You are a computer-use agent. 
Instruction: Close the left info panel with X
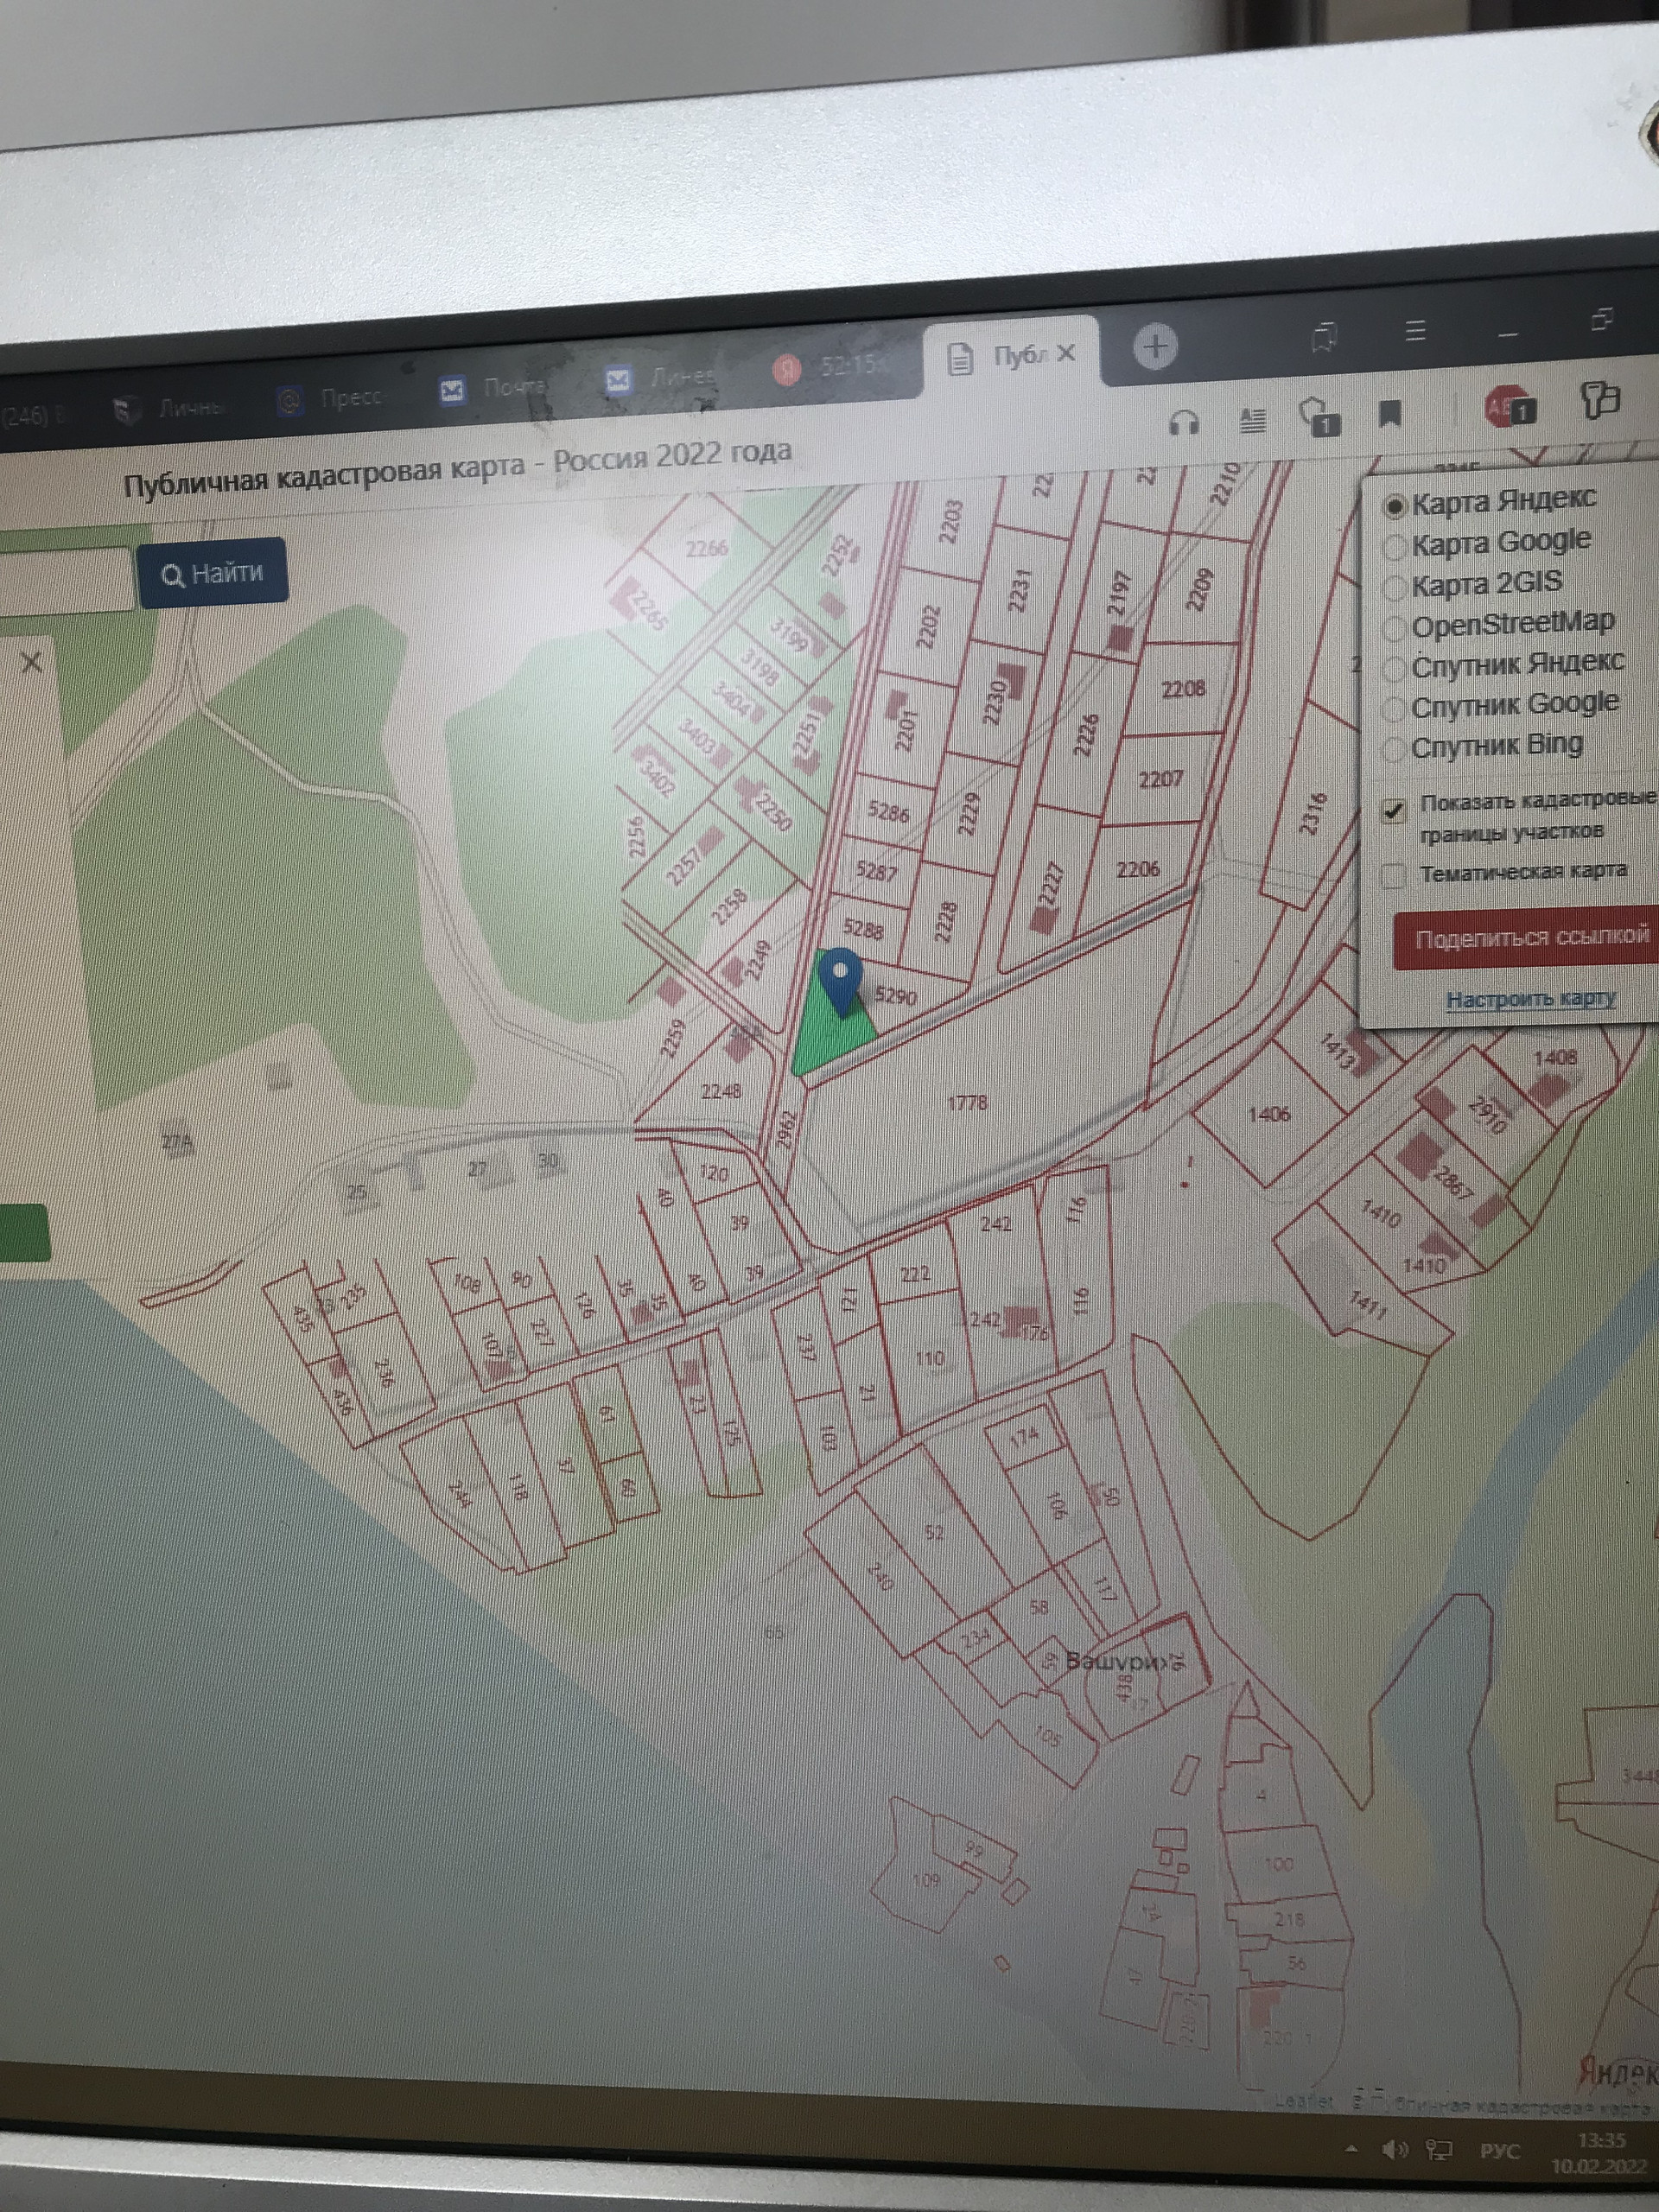[31, 662]
